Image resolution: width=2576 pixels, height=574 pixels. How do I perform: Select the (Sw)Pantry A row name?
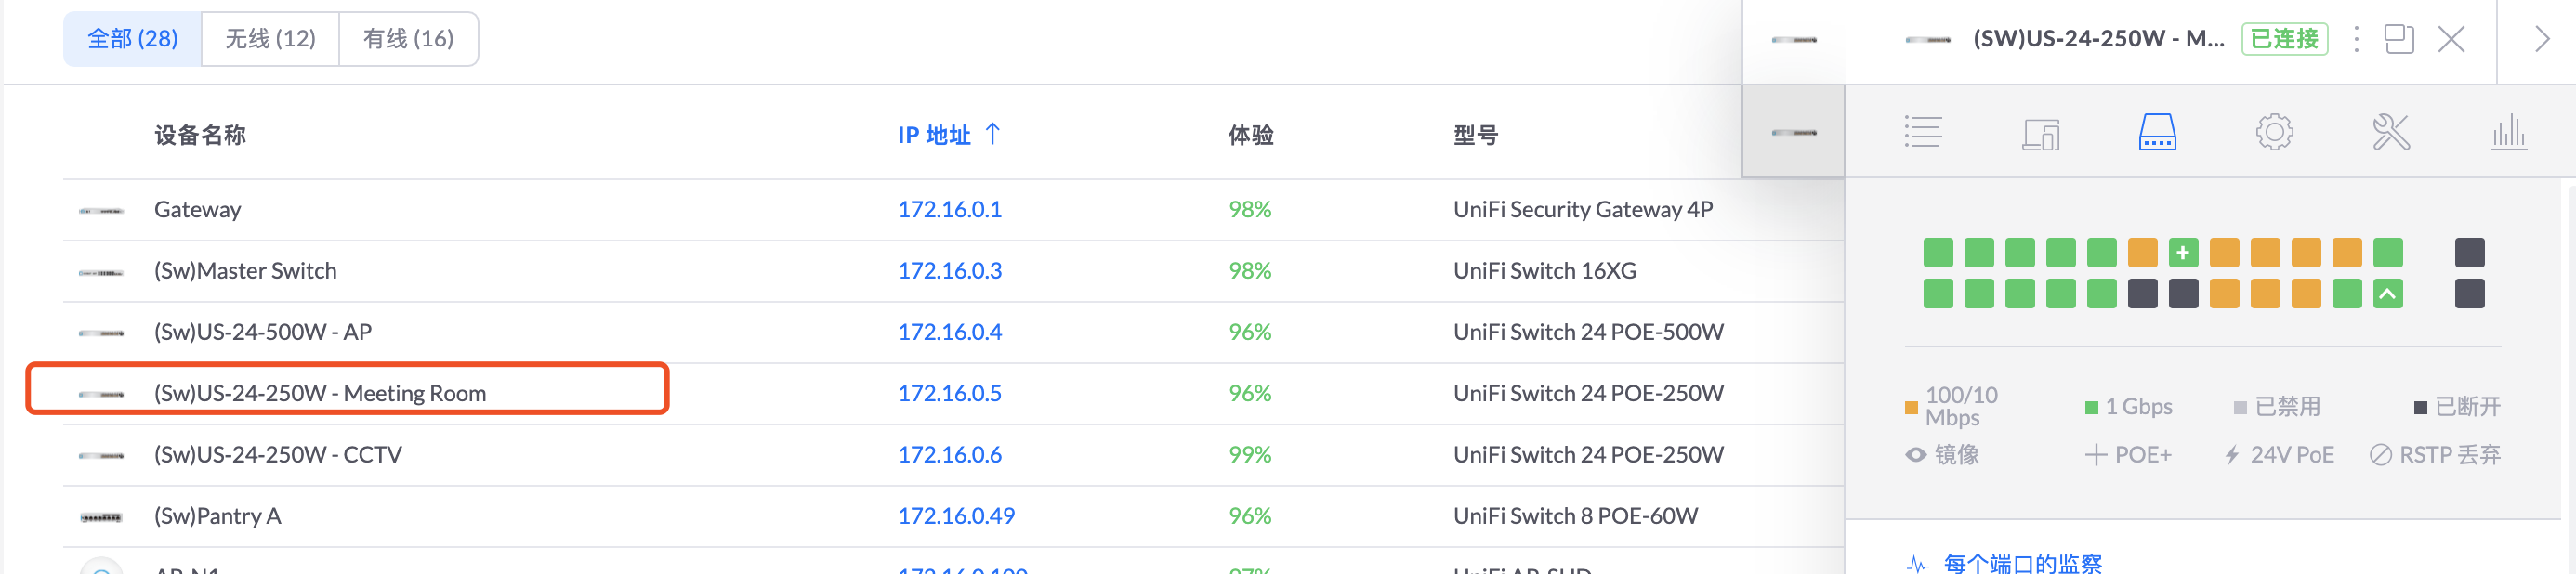pyautogui.click(x=217, y=516)
